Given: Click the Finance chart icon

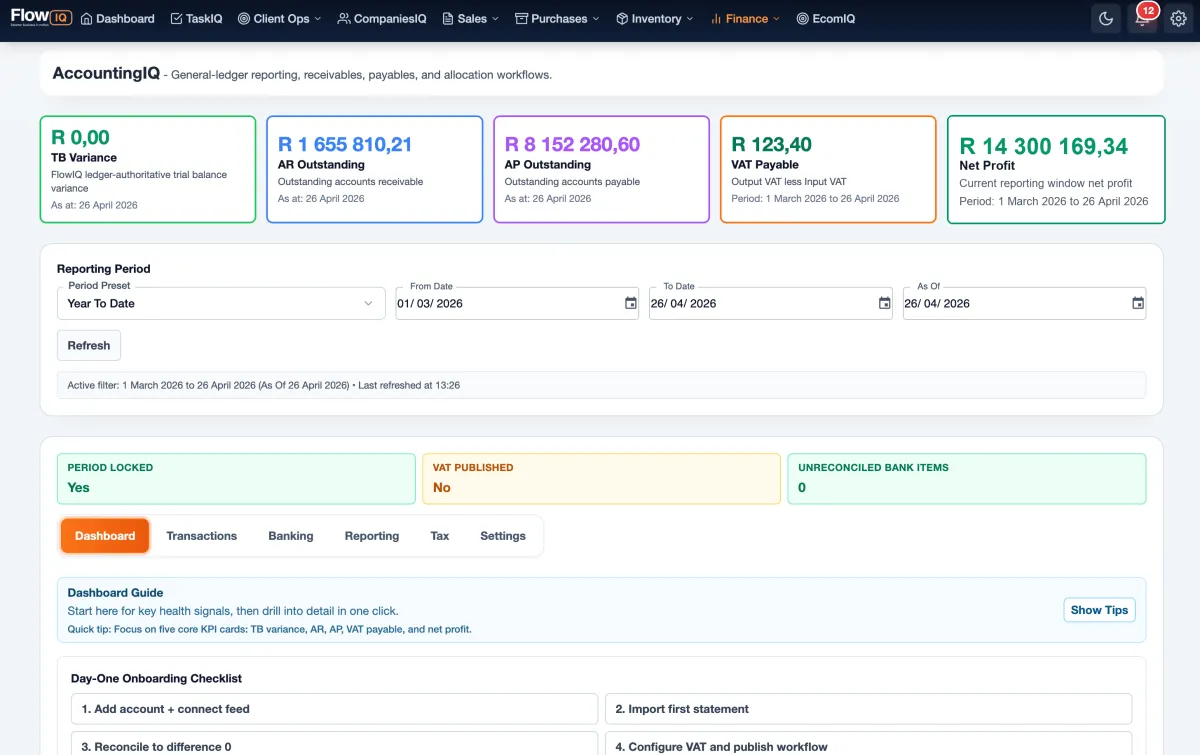Looking at the screenshot, I should click(x=716, y=19).
